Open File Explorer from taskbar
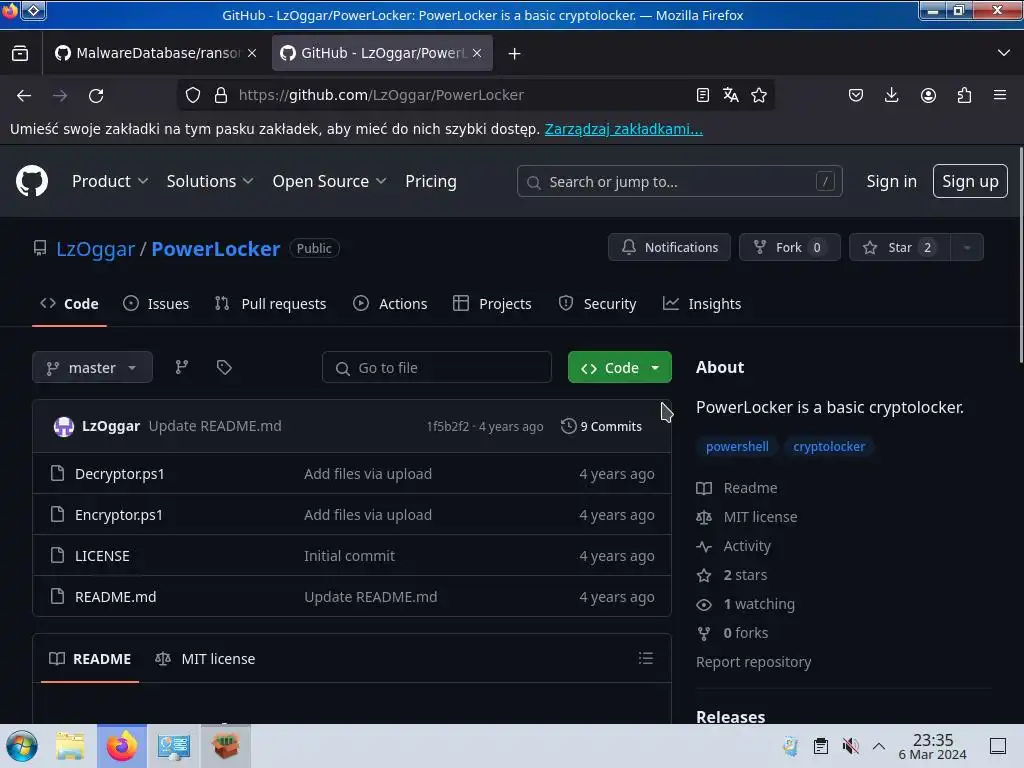The width and height of the screenshot is (1024, 768). pos(71,746)
